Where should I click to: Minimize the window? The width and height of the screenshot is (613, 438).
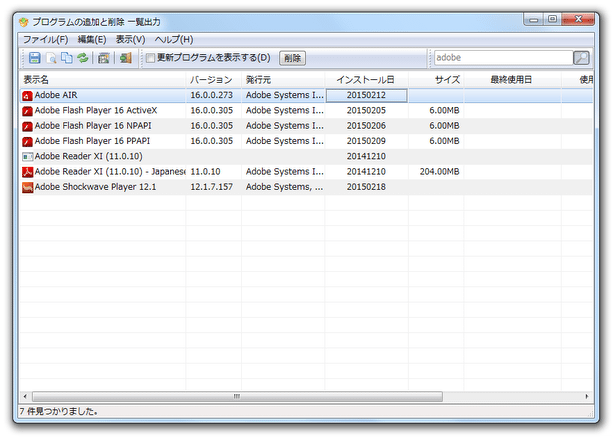point(534,20)
